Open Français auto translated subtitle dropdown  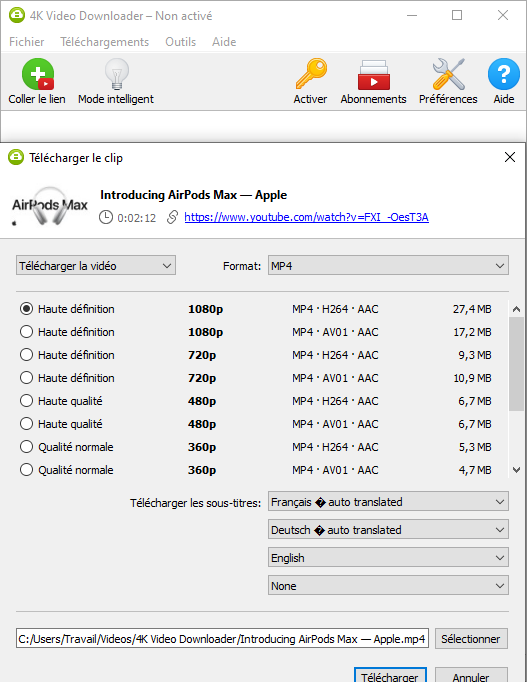point(388,502)
